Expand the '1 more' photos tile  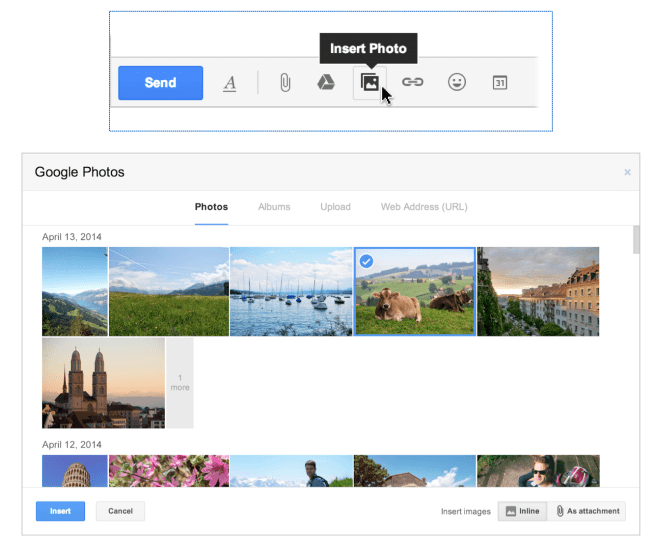[180, 382]
